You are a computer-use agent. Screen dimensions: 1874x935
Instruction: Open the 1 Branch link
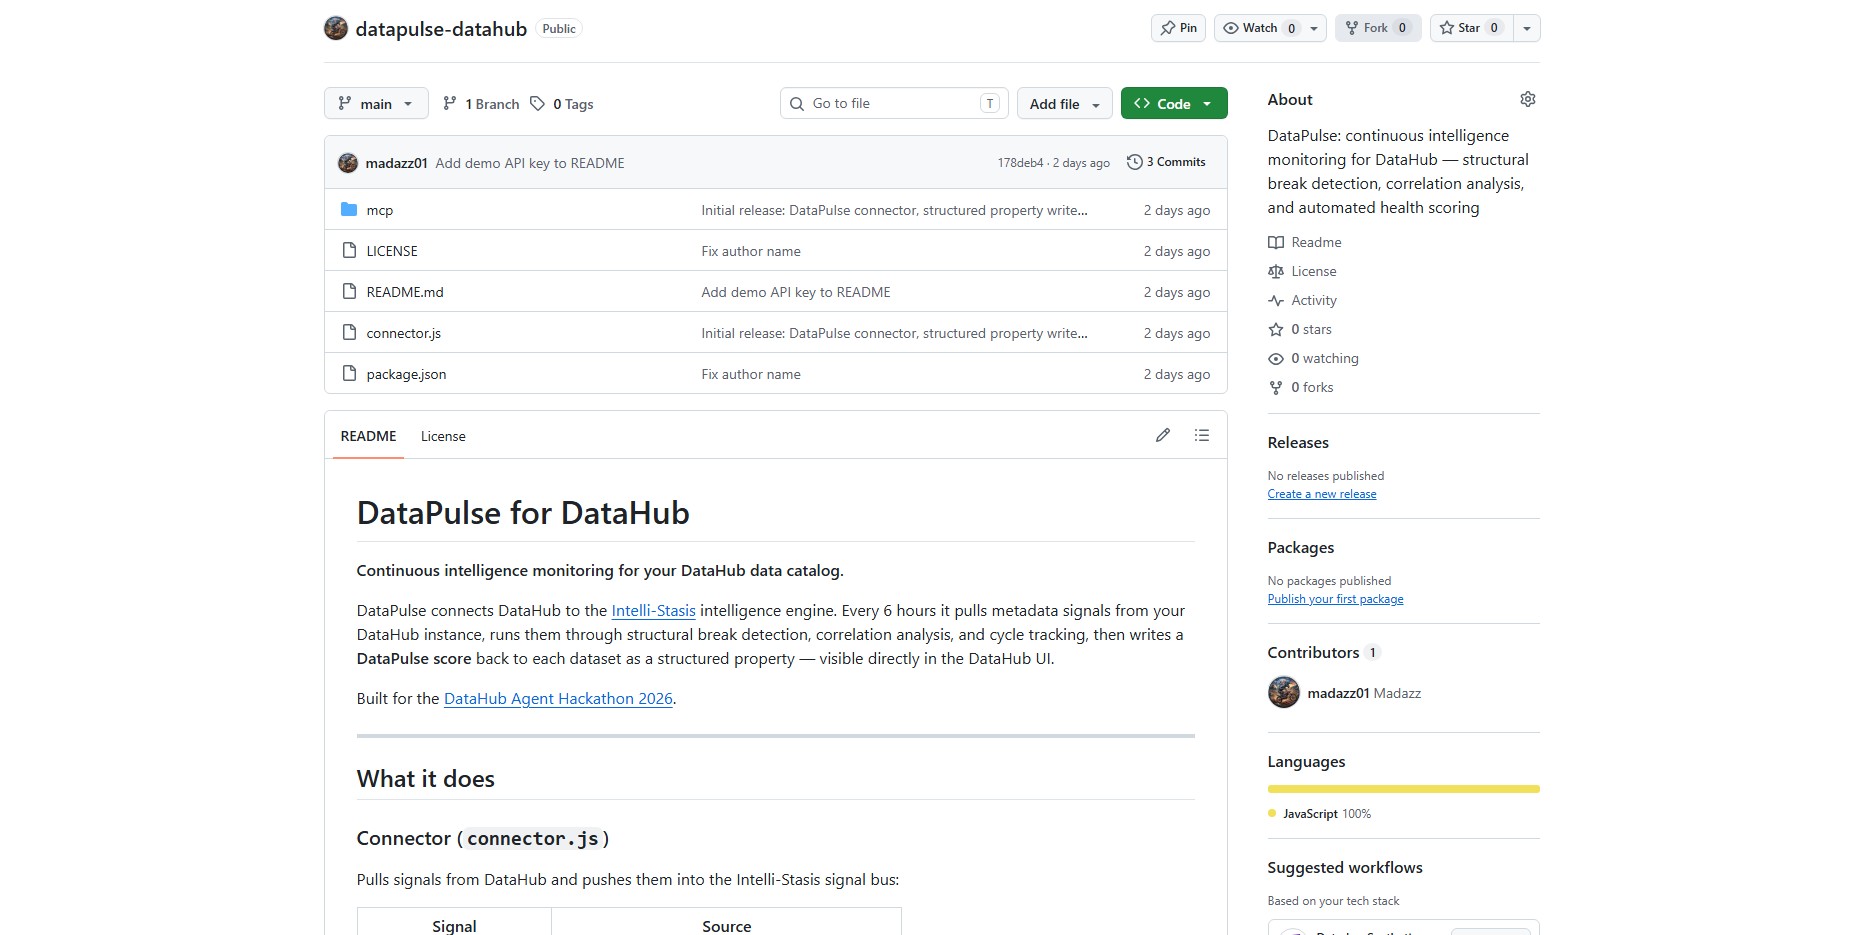[x=481, y=103]
